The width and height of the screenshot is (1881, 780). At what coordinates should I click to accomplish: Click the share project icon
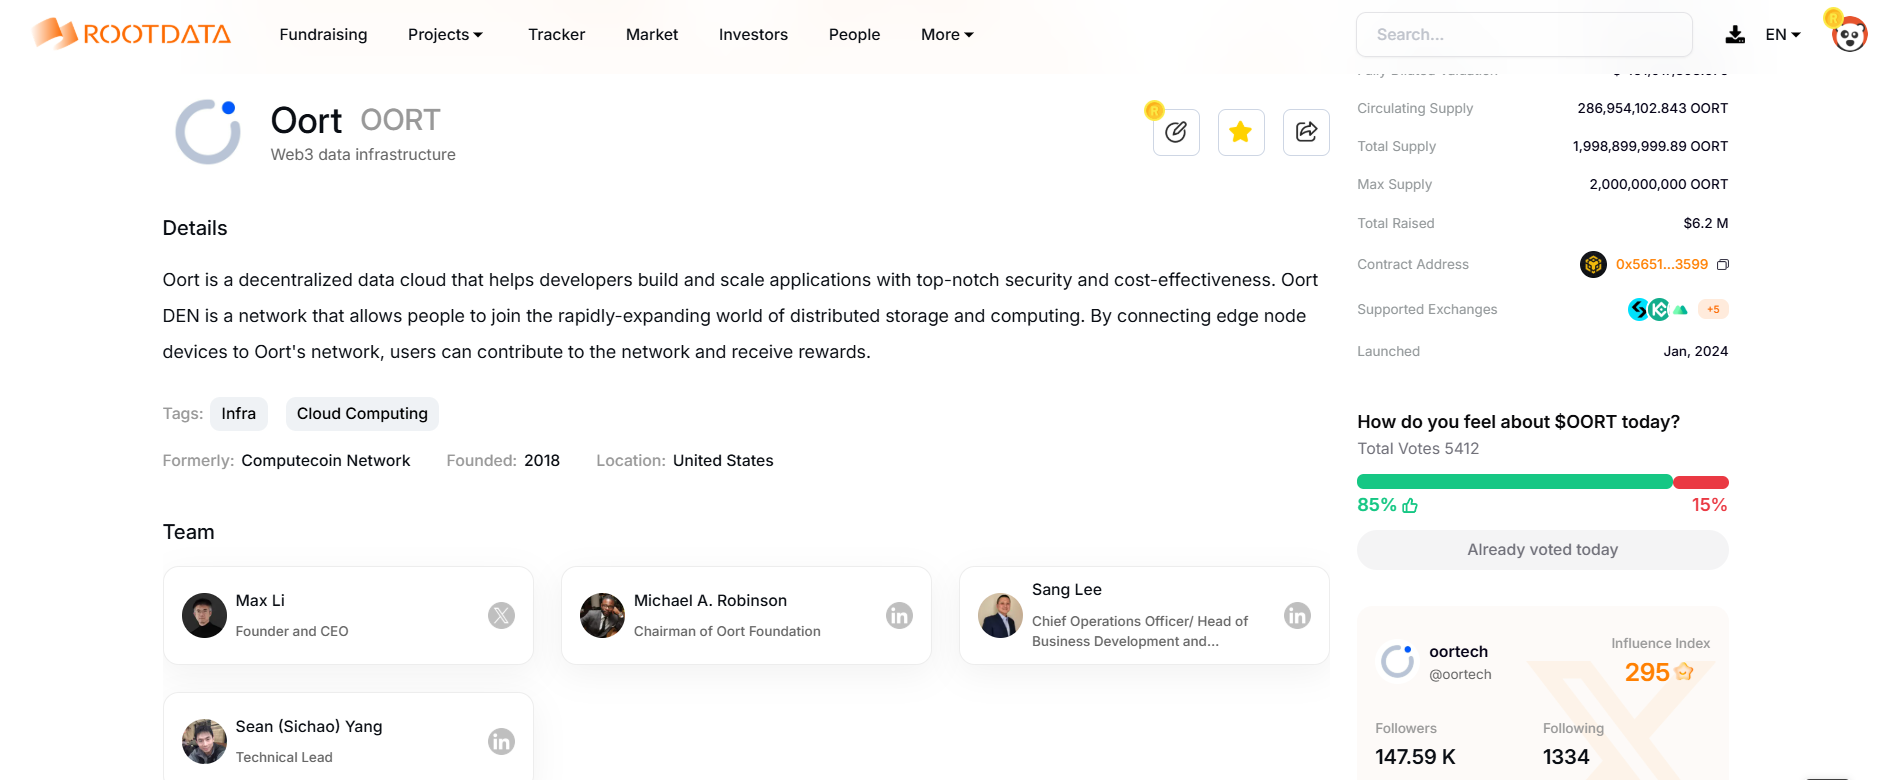(1306, 132)
